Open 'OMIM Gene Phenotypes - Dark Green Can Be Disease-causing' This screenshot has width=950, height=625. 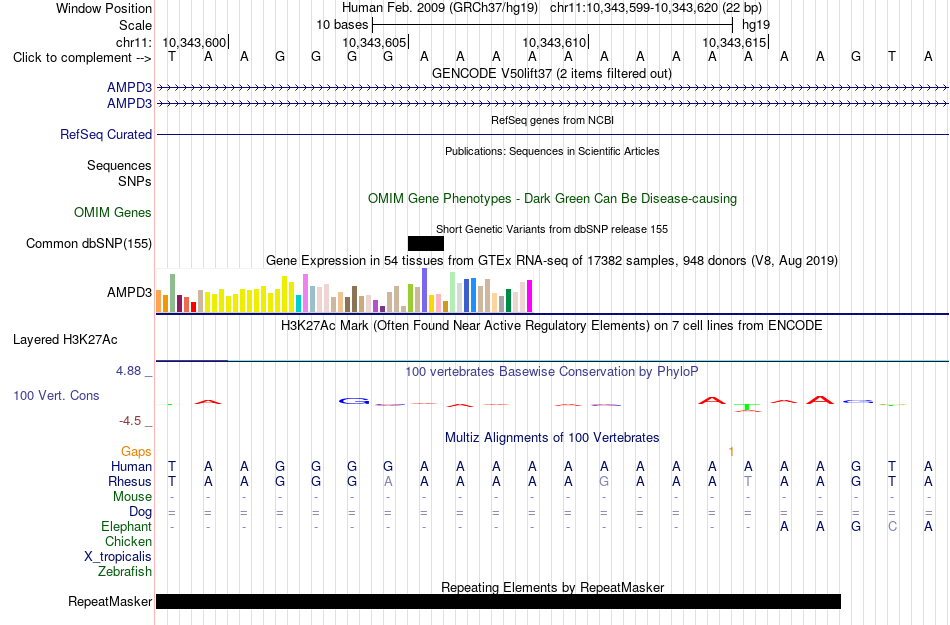552,199
